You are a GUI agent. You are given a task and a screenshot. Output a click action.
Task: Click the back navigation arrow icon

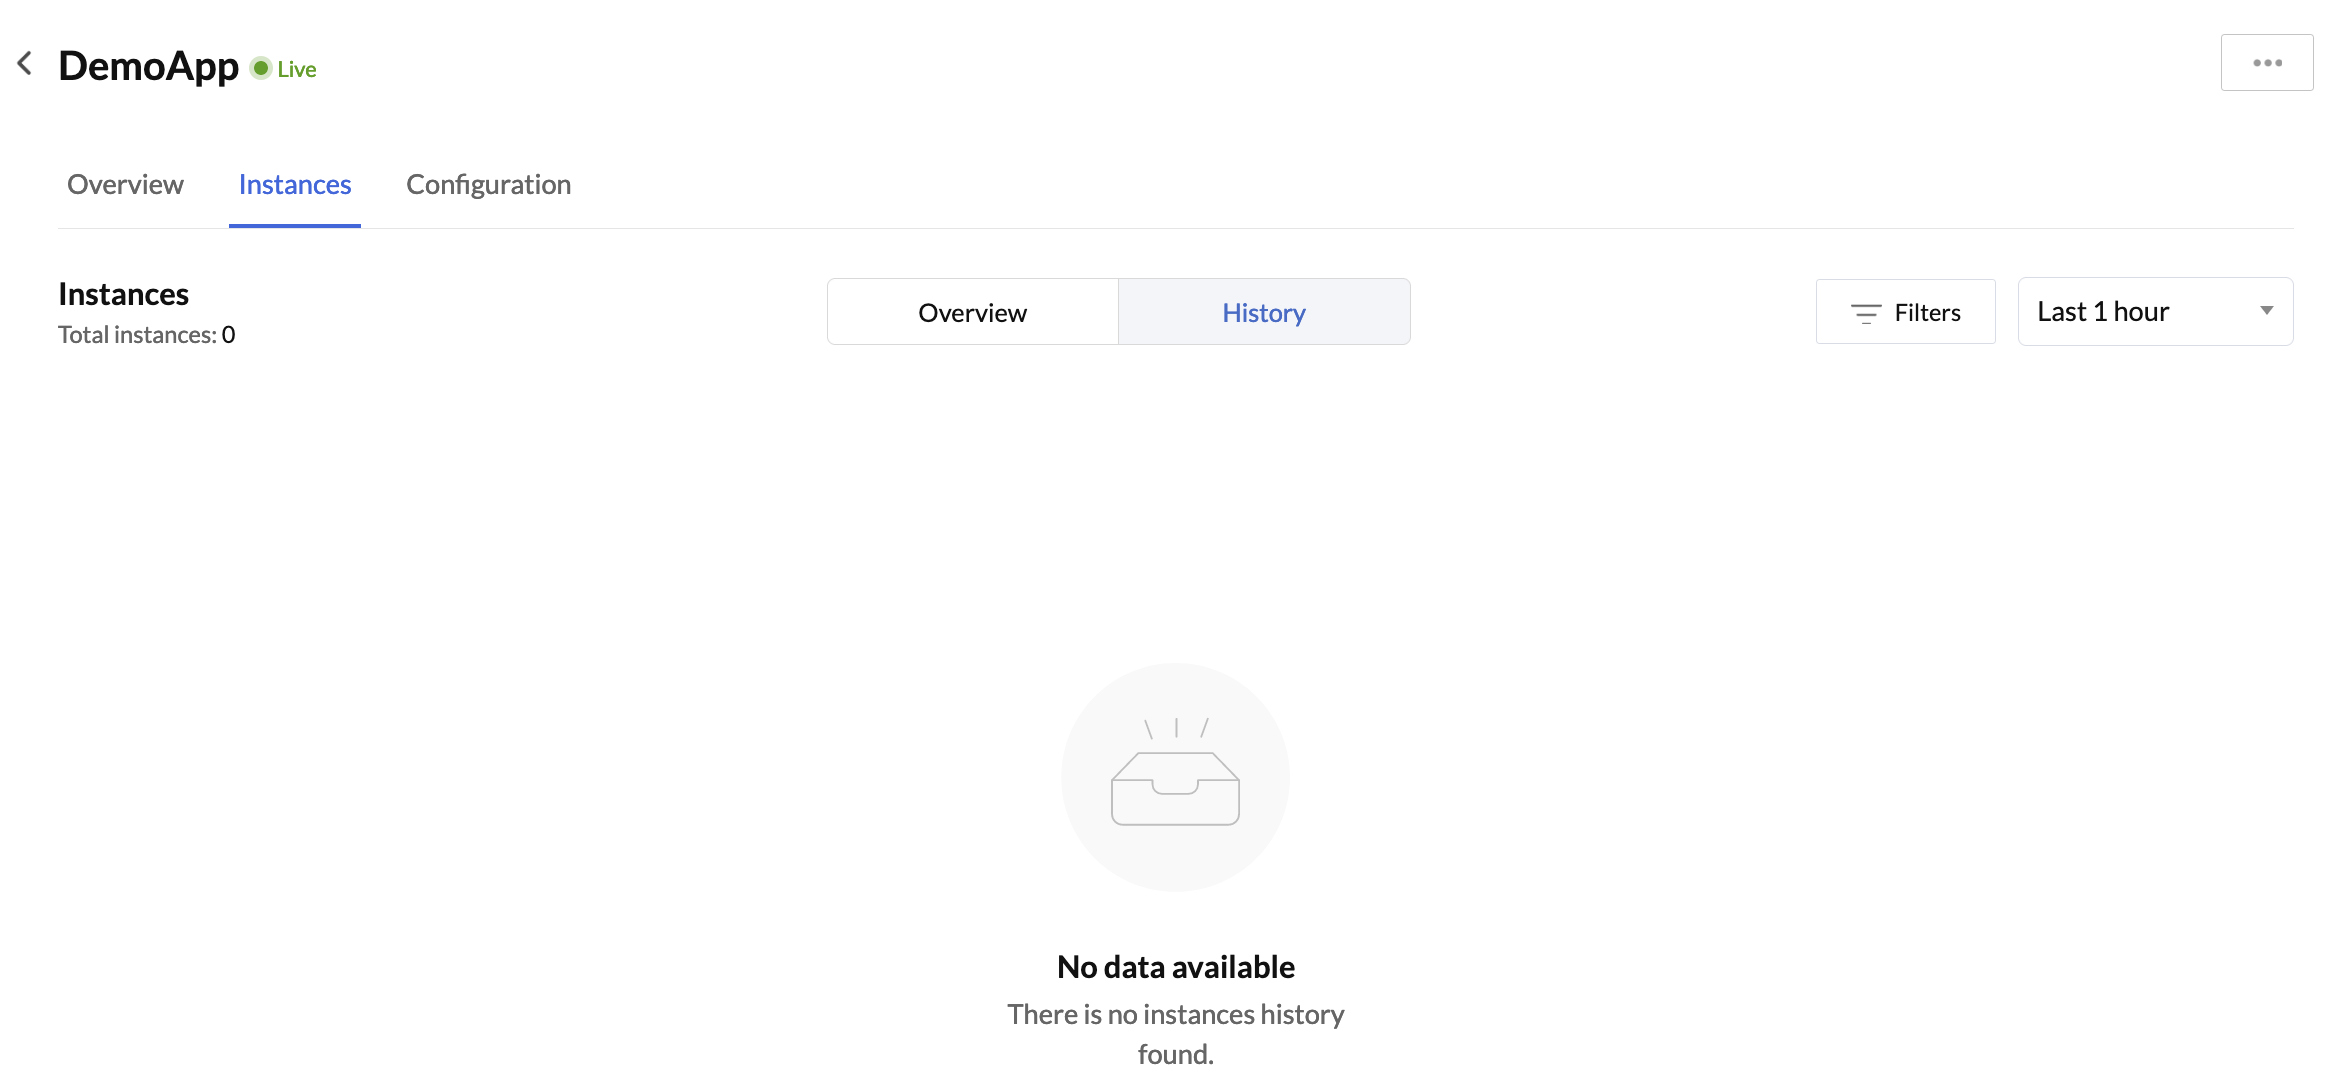tap(24, 62)
